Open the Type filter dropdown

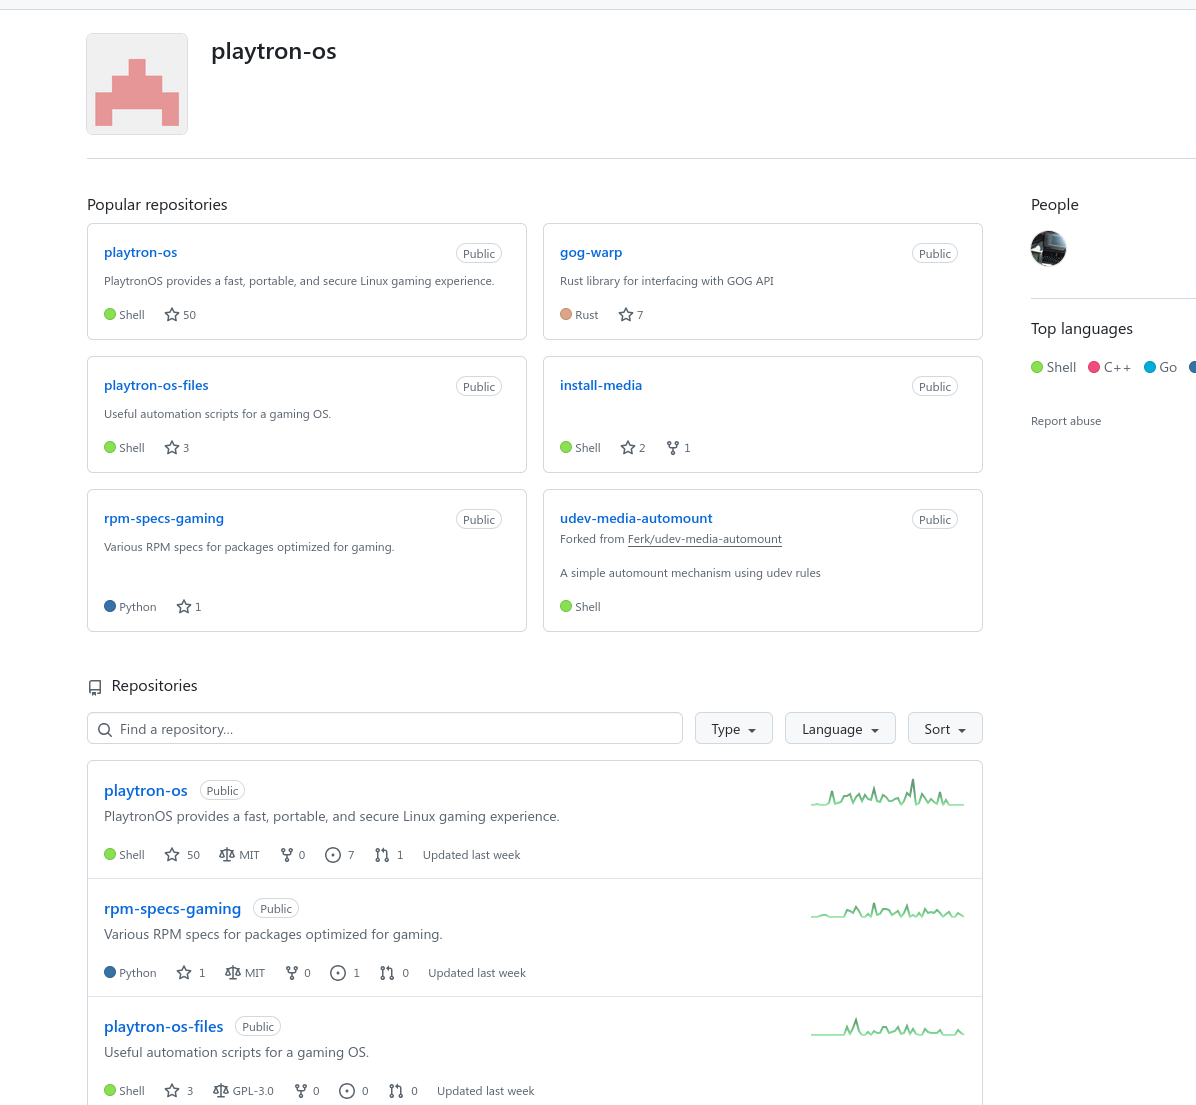[x=734, y=729]
